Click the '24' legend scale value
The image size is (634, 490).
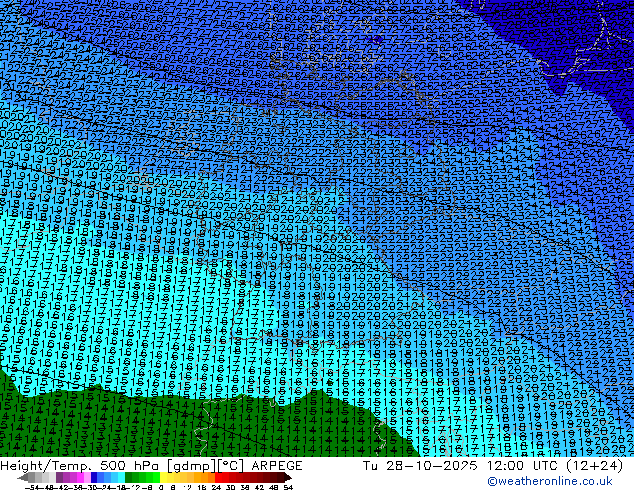(216, 488)
